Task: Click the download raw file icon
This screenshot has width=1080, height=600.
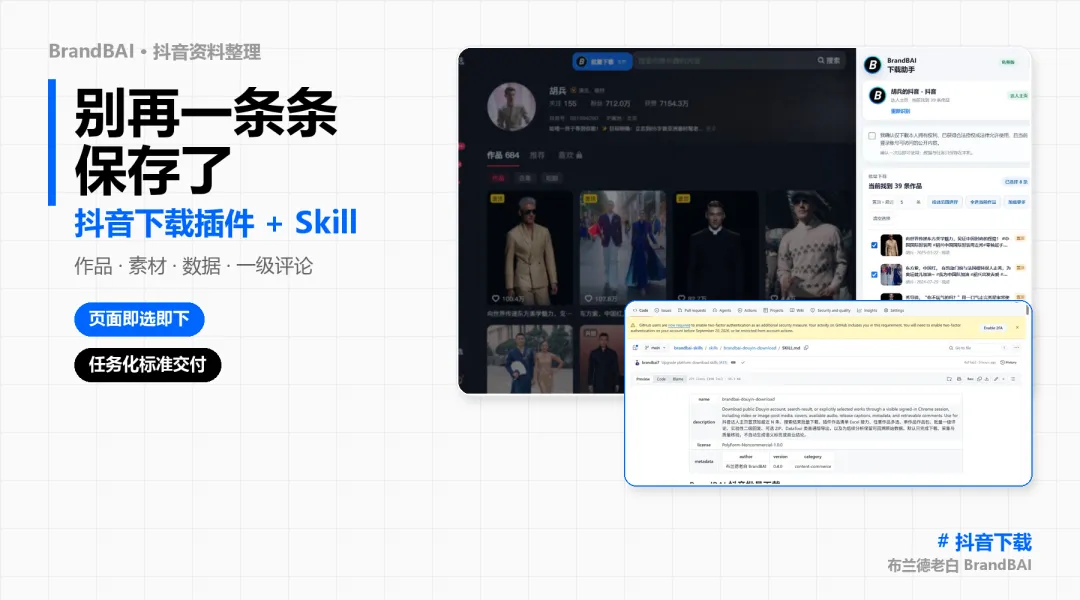Action: (x=987, y=379)
